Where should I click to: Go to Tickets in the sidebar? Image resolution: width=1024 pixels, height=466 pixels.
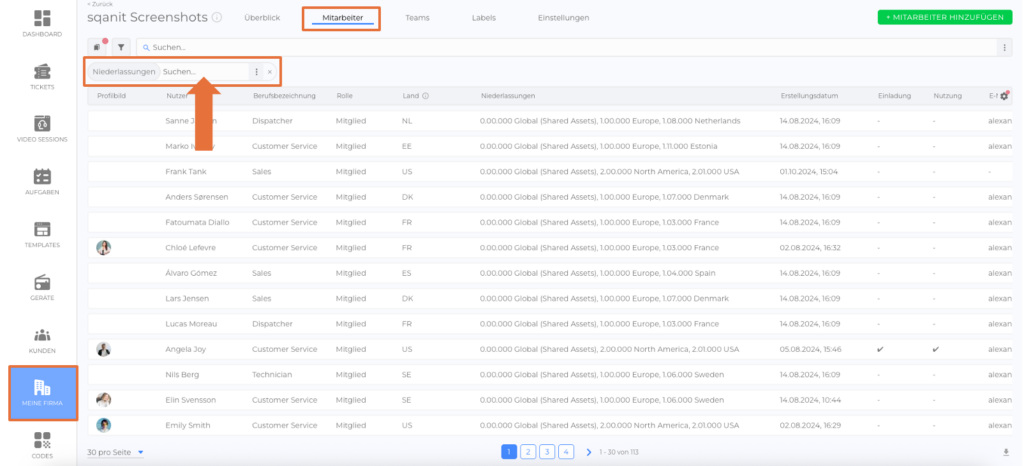click(x=42, y=76)
